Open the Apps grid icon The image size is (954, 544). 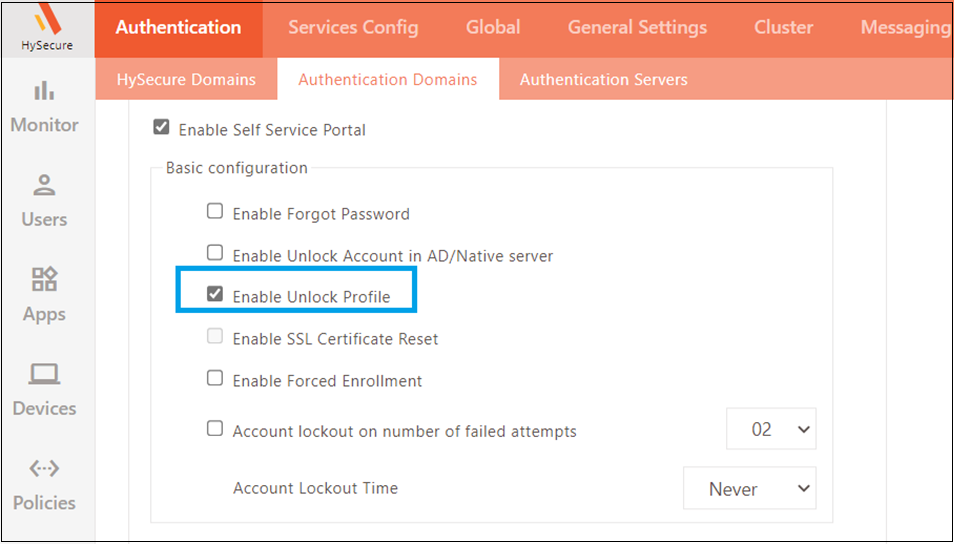point(44,280)
